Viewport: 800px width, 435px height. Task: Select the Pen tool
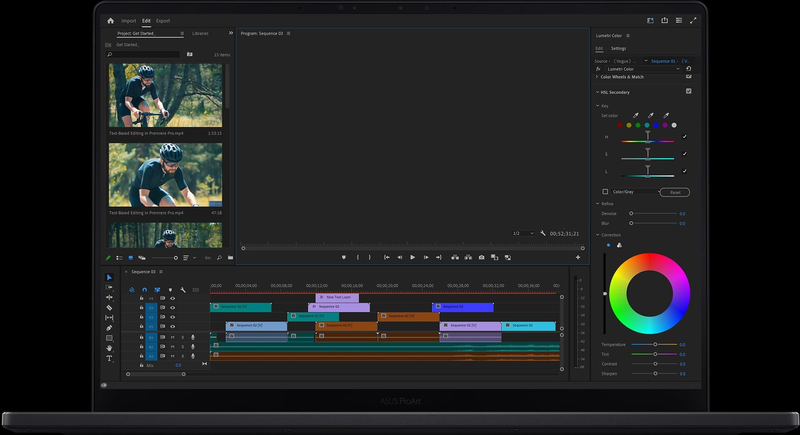tap(109, 328)
